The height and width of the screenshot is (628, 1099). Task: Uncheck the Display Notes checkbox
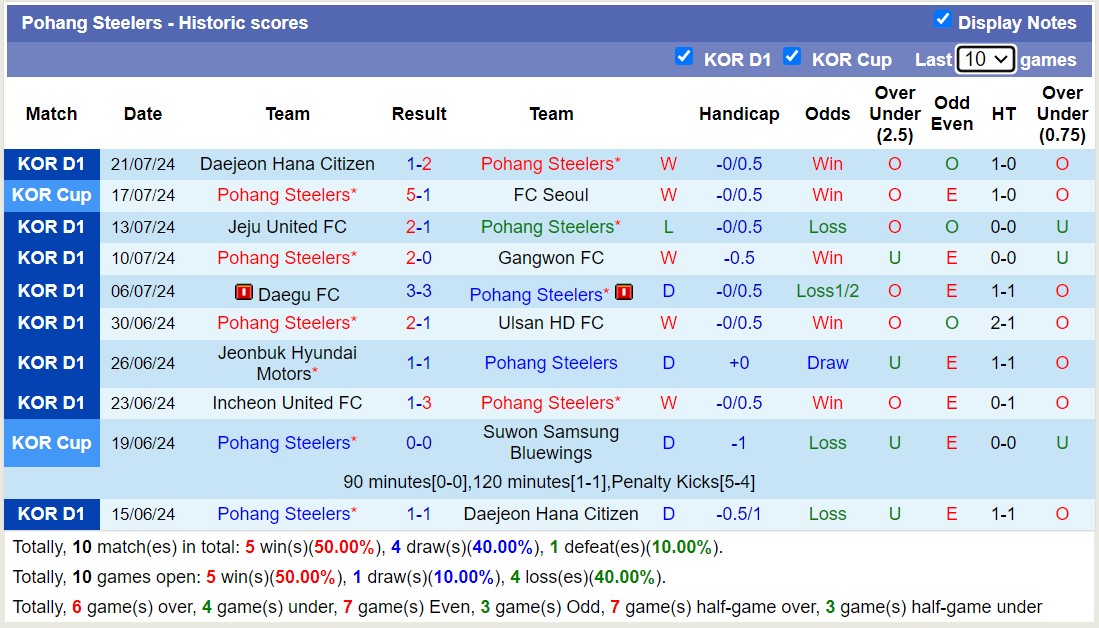coord(942,20)
